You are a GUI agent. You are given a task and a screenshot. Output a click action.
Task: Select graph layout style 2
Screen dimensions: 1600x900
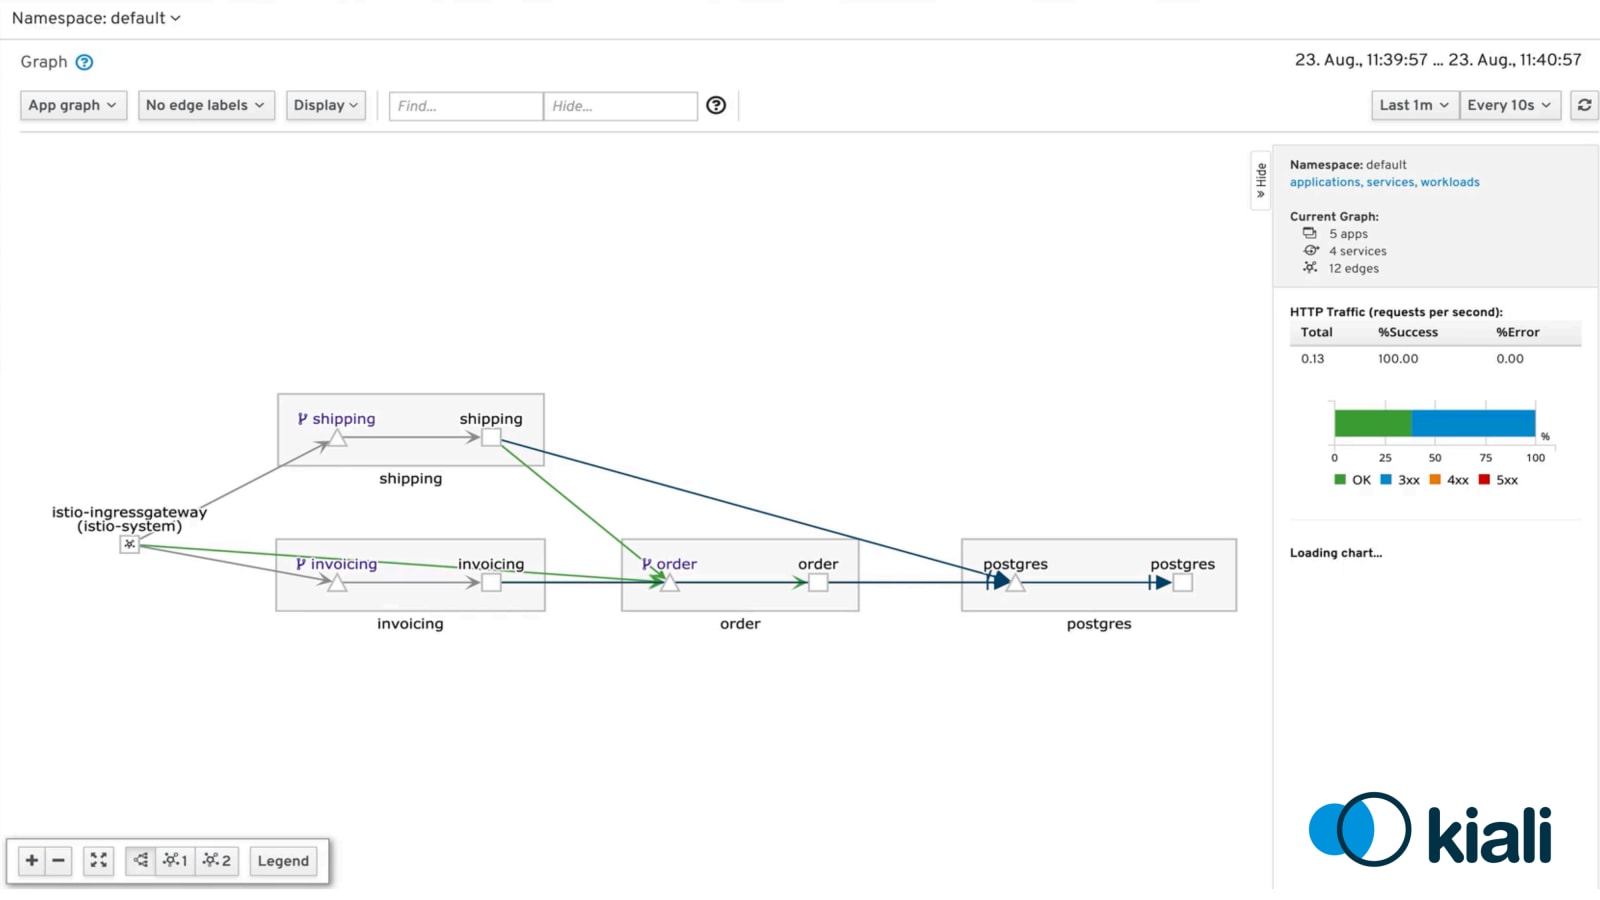coord(217,860)
